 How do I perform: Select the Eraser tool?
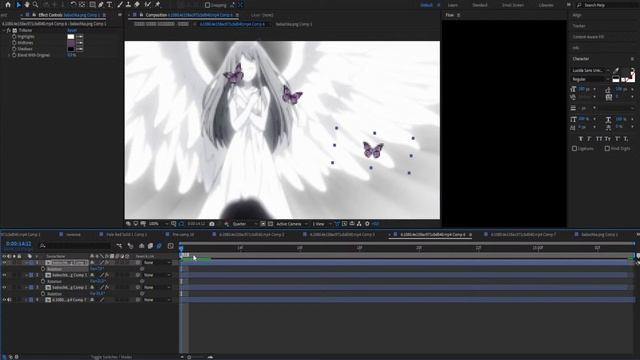click(137, 4)
